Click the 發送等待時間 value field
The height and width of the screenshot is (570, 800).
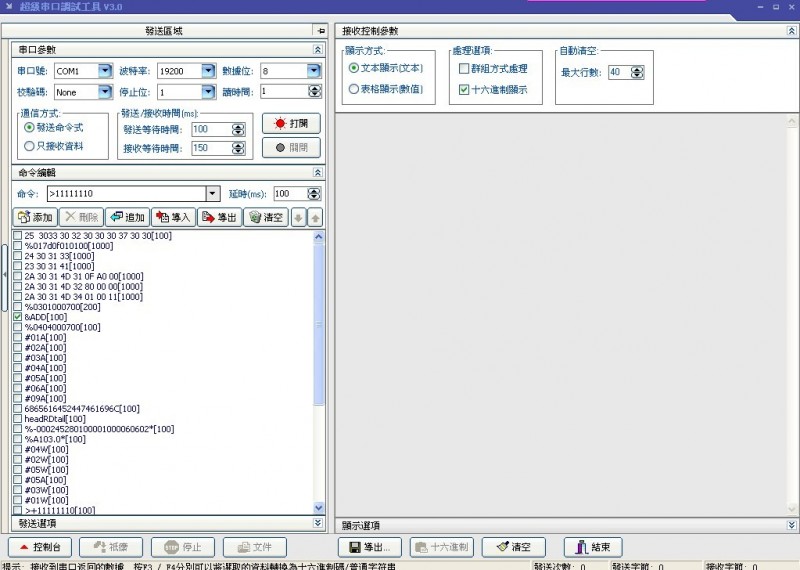212,130
